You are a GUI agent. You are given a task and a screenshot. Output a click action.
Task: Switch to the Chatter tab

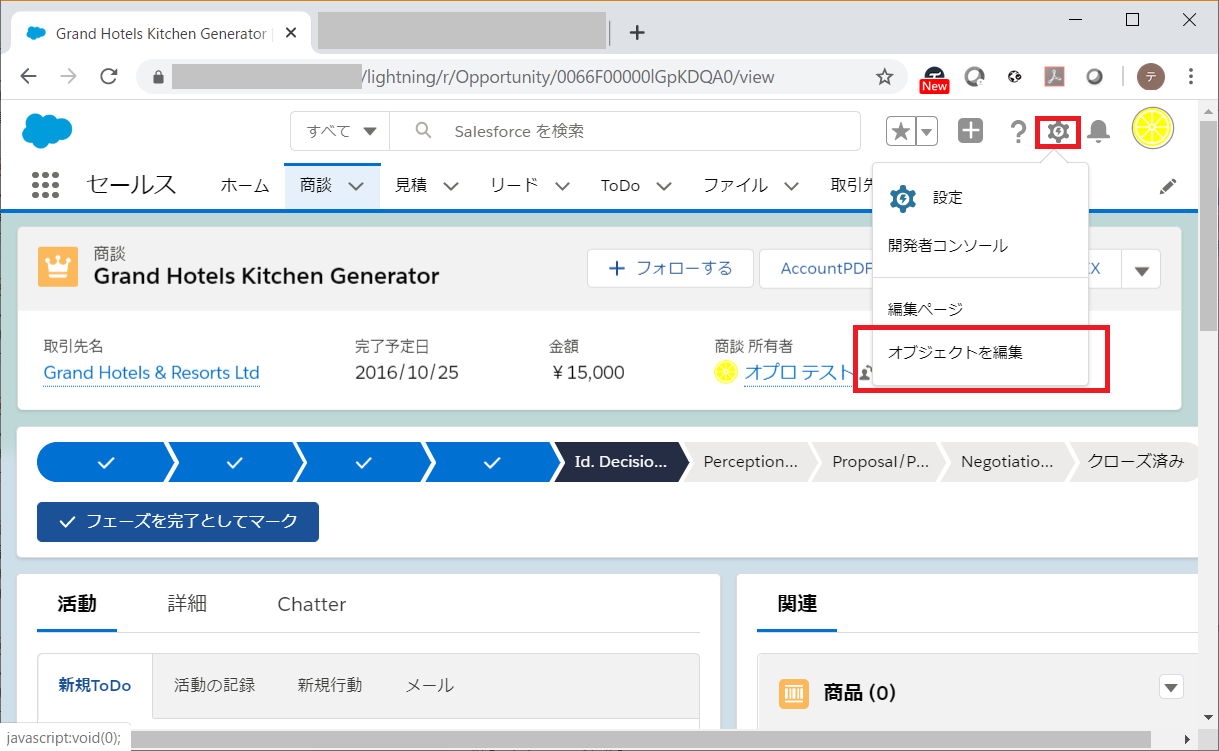(312, 604)
